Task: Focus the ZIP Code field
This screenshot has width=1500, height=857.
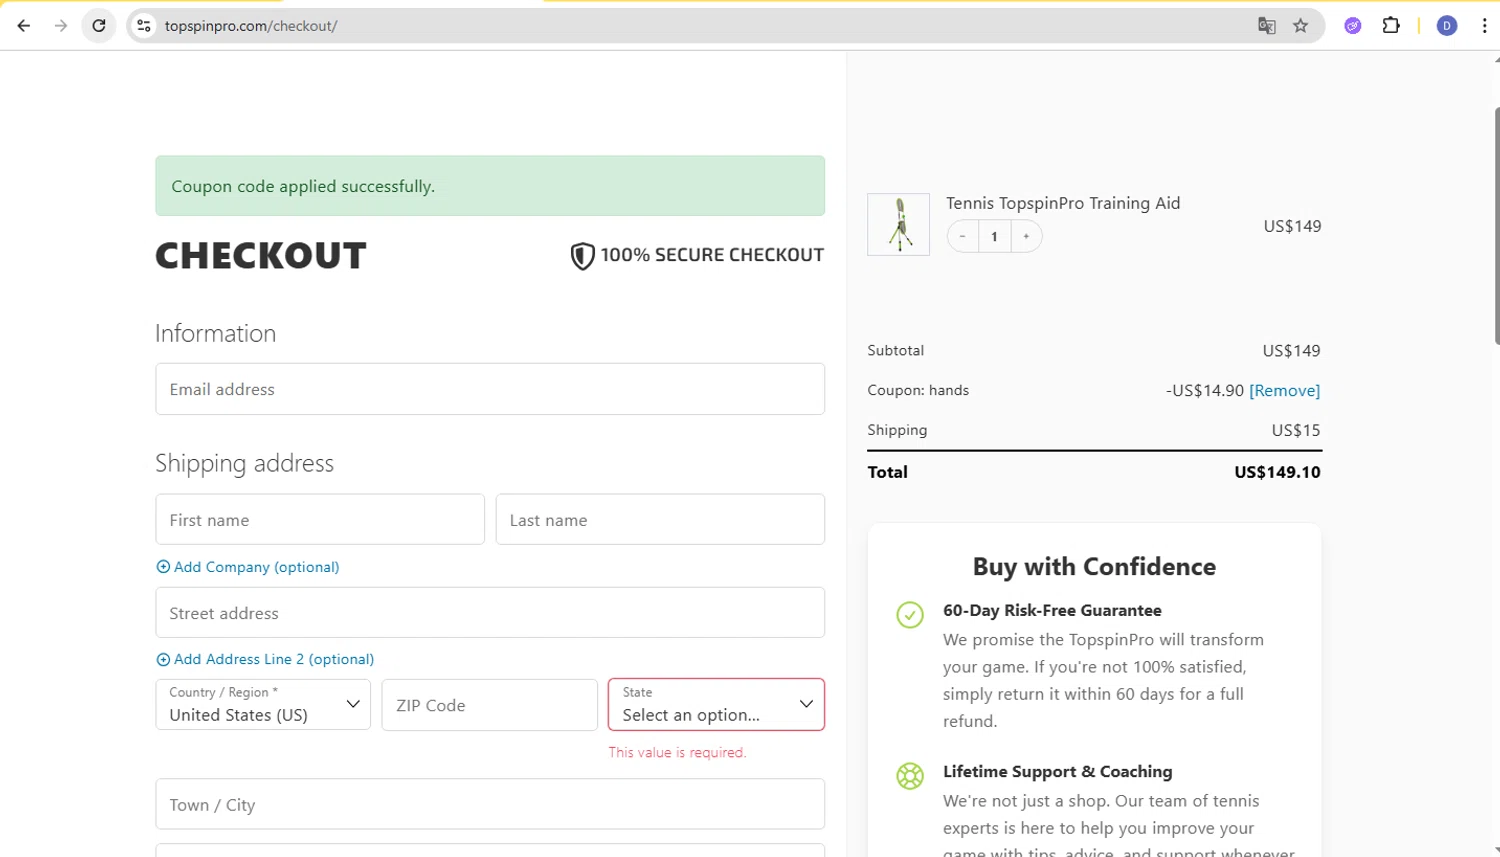Action: coord(489,705)
